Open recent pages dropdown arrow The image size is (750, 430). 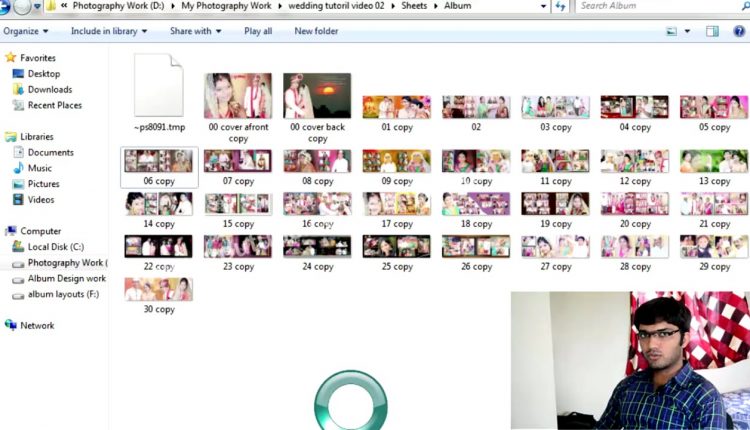pos(37,7)
